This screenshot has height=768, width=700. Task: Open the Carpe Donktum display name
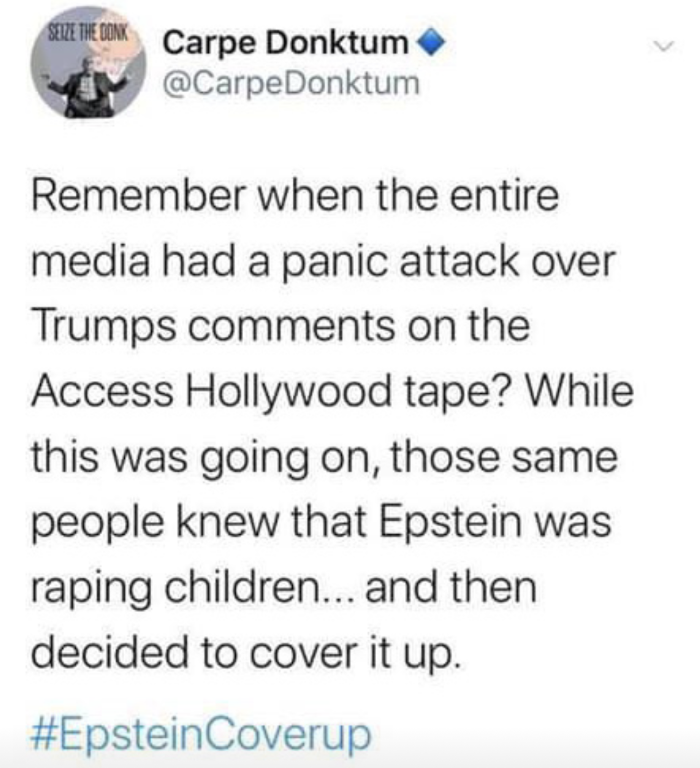point(286,43)
